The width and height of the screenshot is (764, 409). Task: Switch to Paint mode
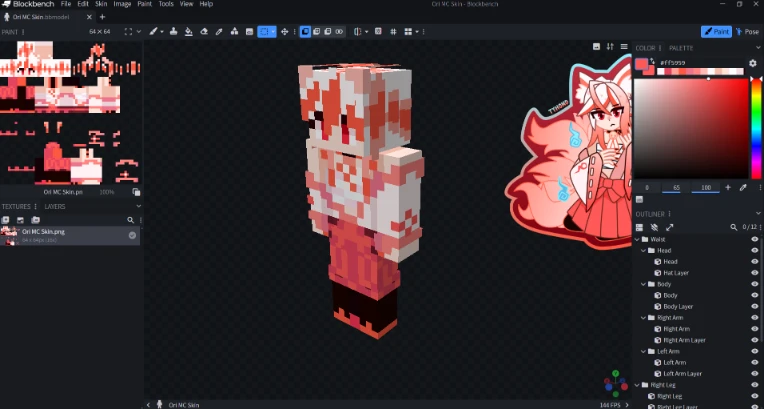tap(716, 32)
